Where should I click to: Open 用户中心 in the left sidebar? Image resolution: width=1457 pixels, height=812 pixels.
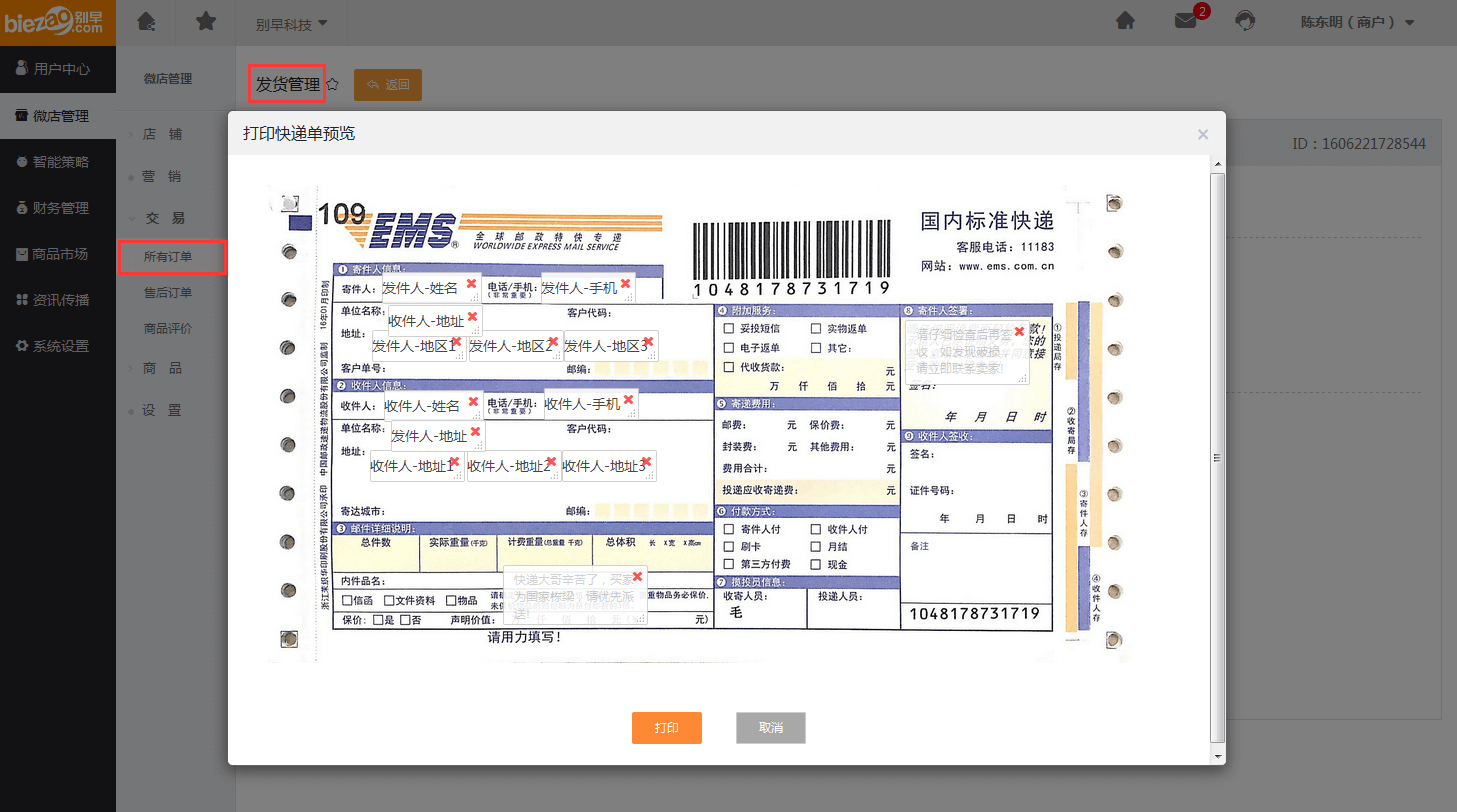pos(58,69)
